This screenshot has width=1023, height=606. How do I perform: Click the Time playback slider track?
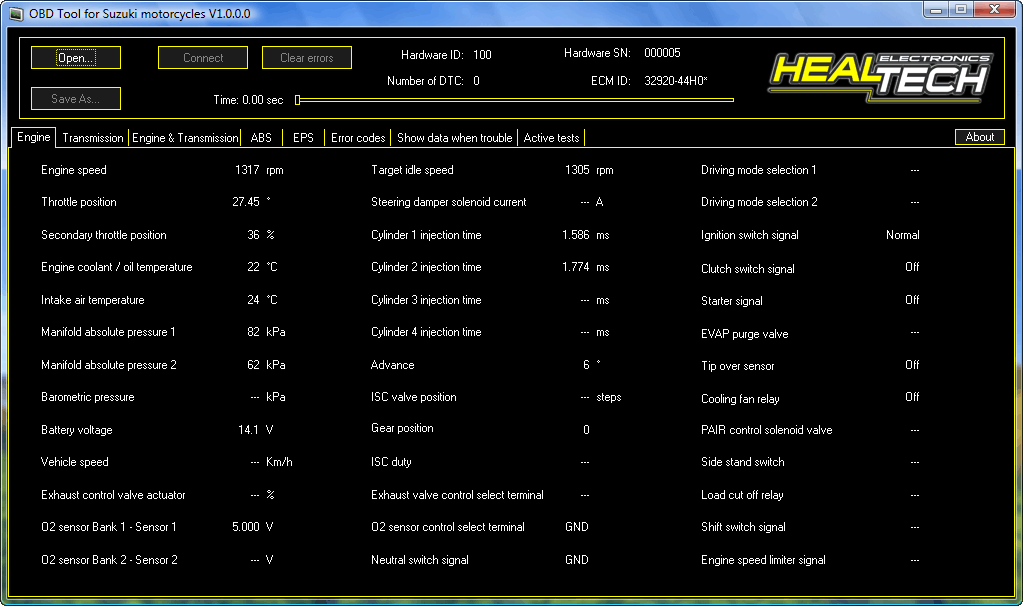[515, 100]
